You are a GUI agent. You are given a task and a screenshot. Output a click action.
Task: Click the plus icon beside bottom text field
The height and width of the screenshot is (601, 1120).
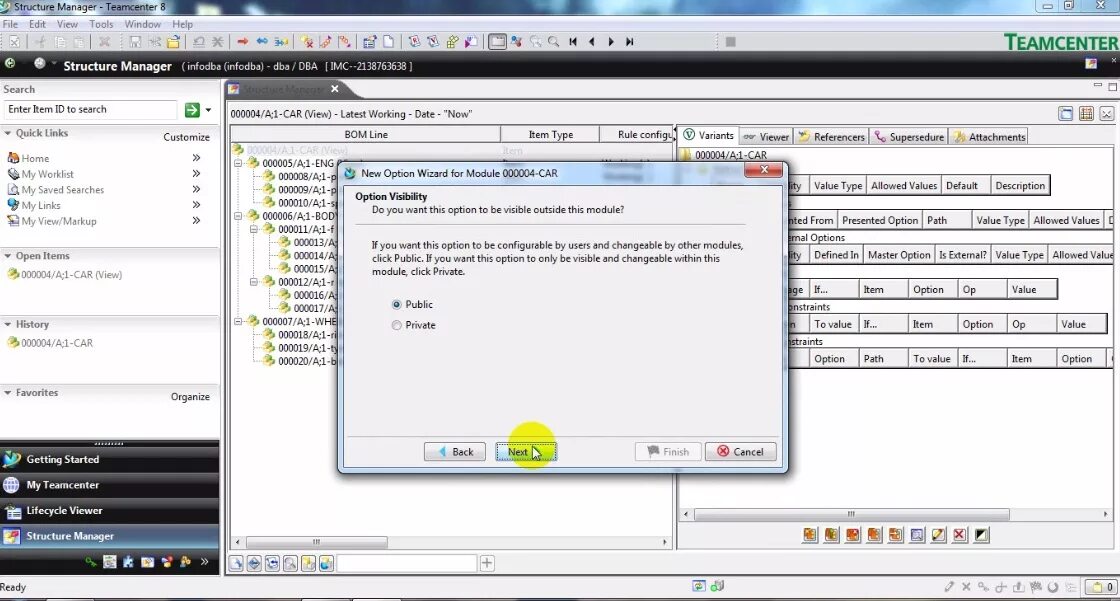coord(487,563)
